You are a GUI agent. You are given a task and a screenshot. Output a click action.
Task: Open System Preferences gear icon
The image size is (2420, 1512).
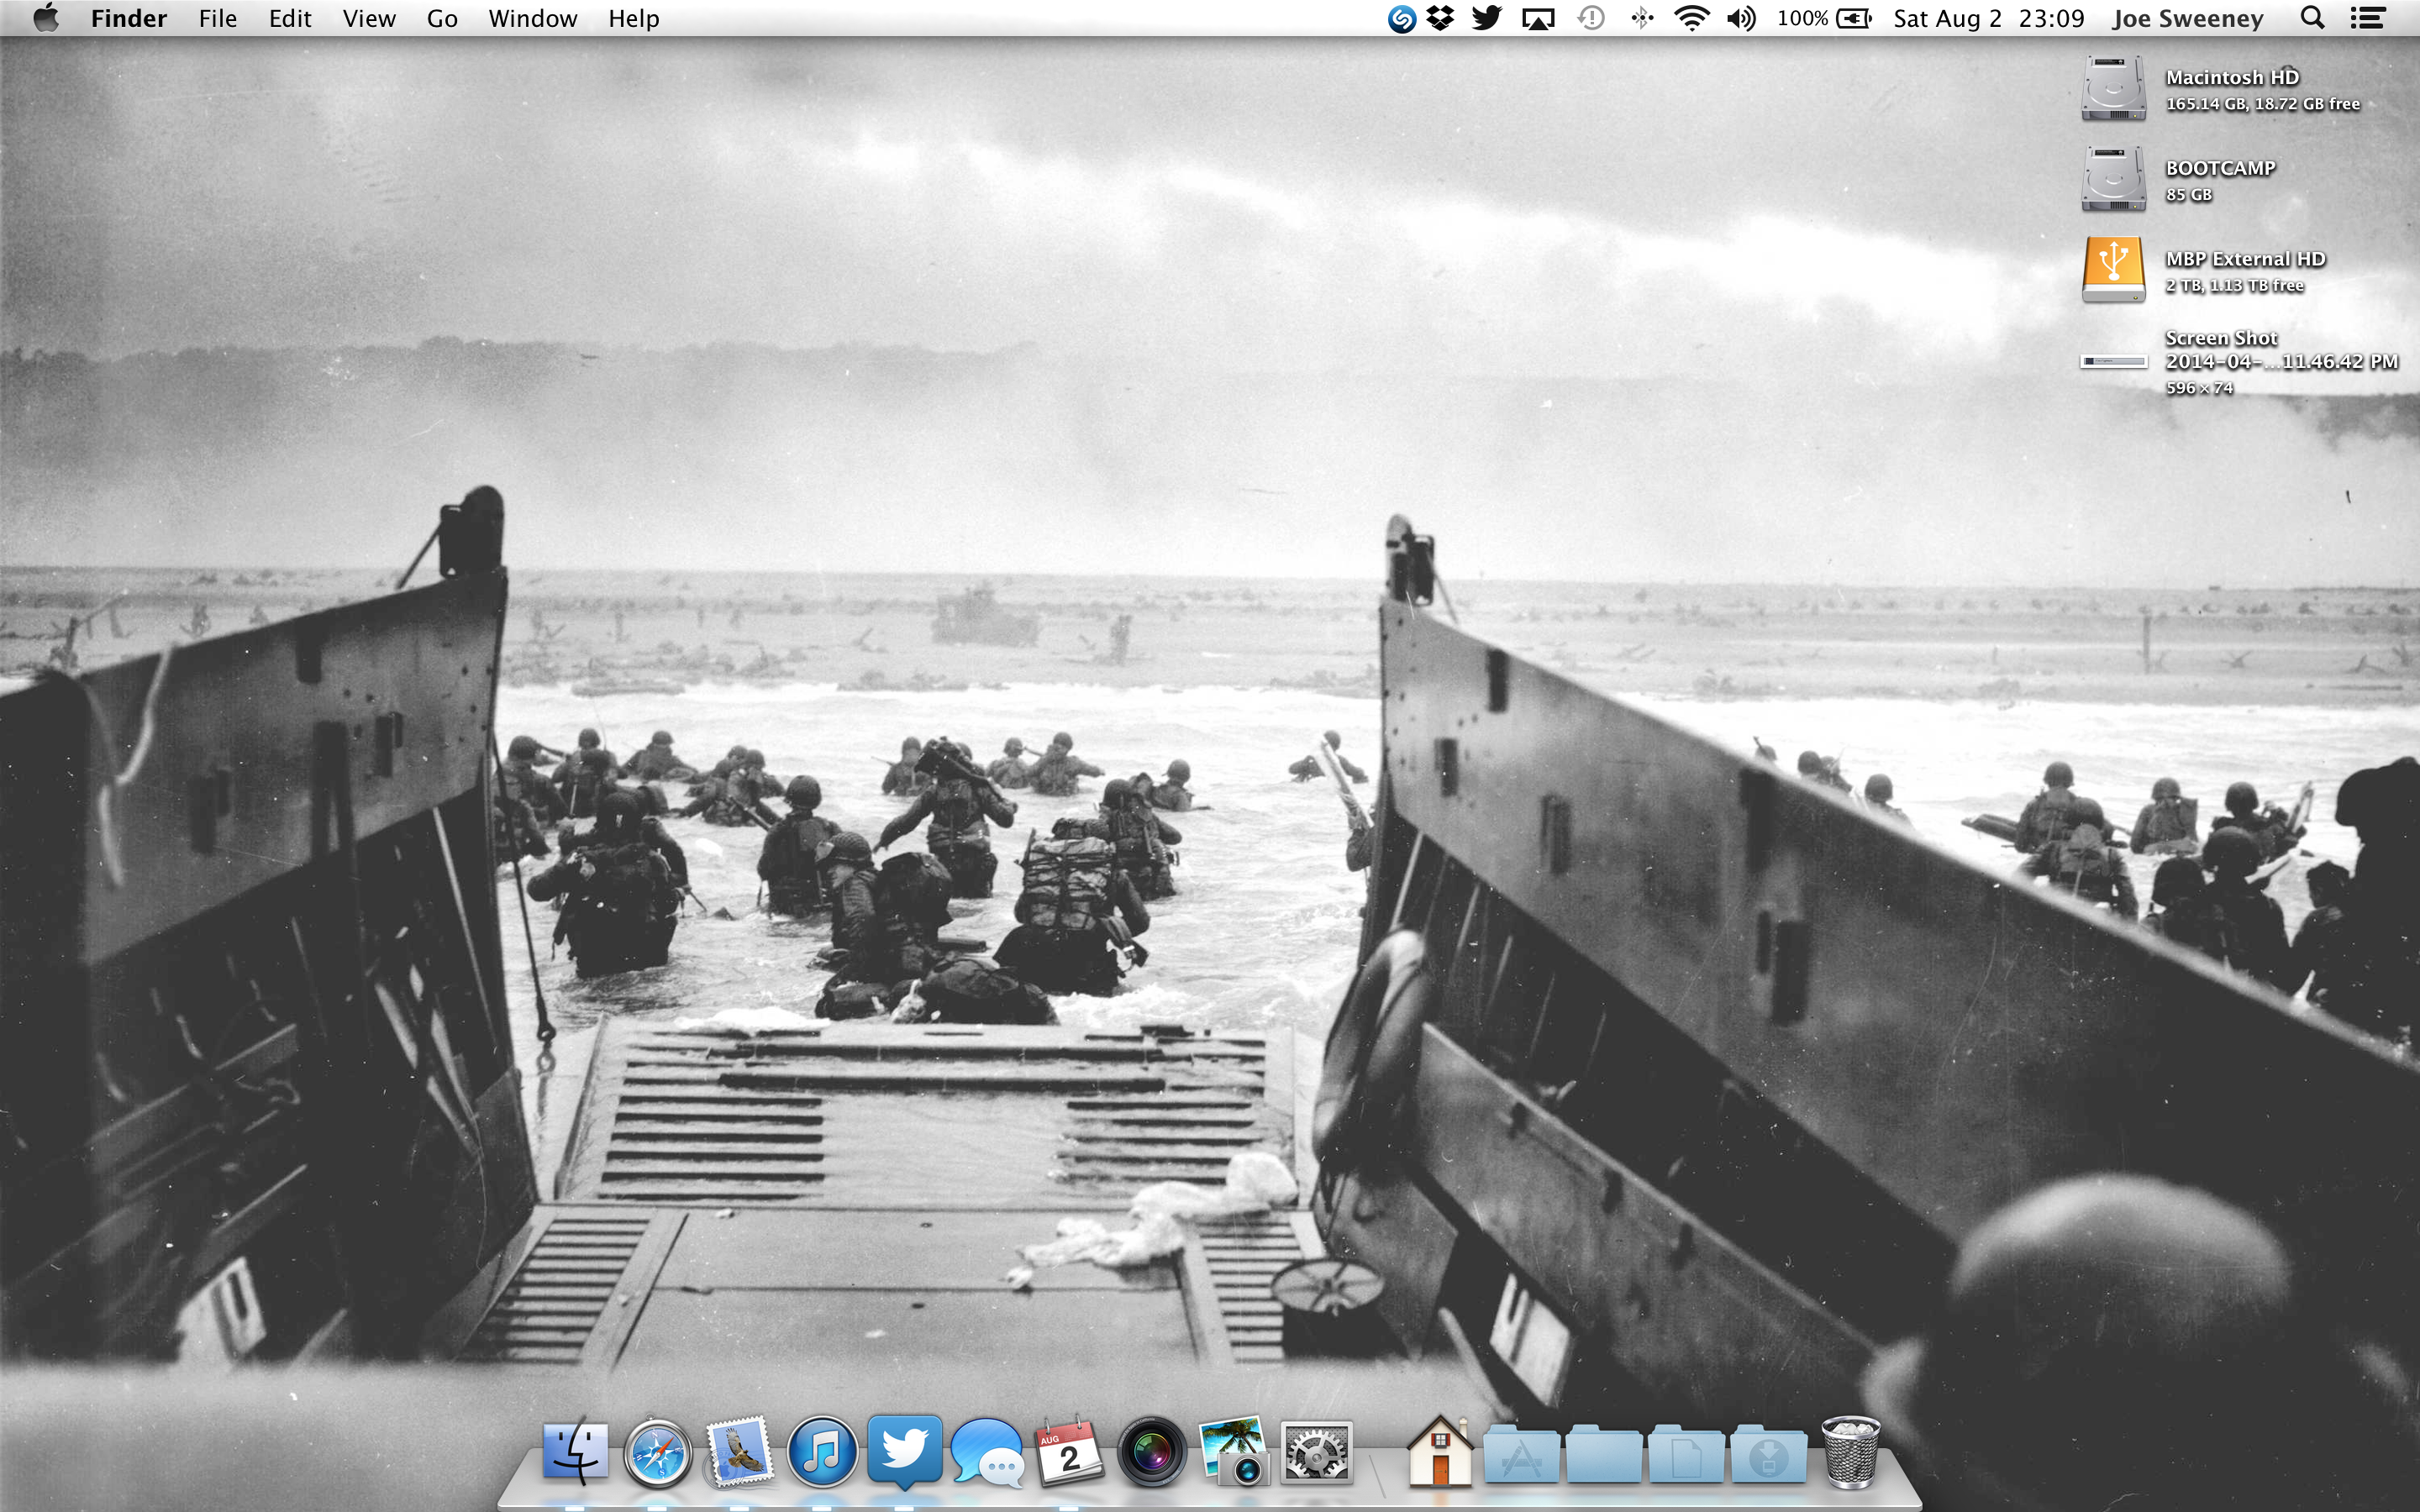pos(1316,1453)
